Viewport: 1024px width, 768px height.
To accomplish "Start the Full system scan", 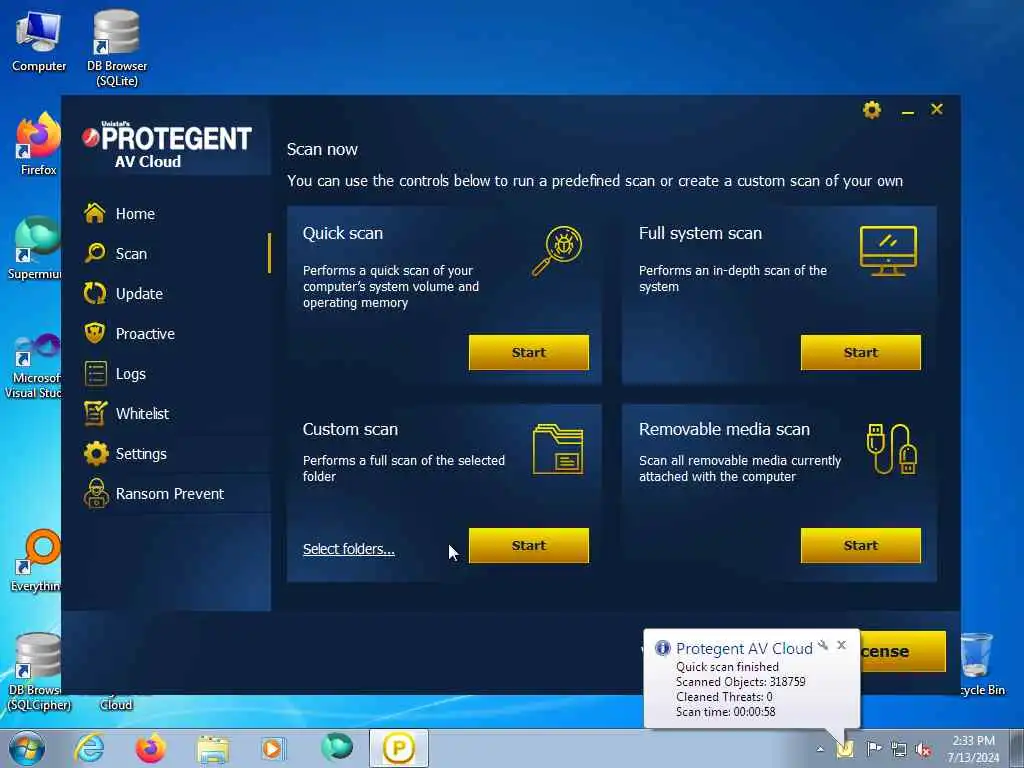I will coord(860,353).
